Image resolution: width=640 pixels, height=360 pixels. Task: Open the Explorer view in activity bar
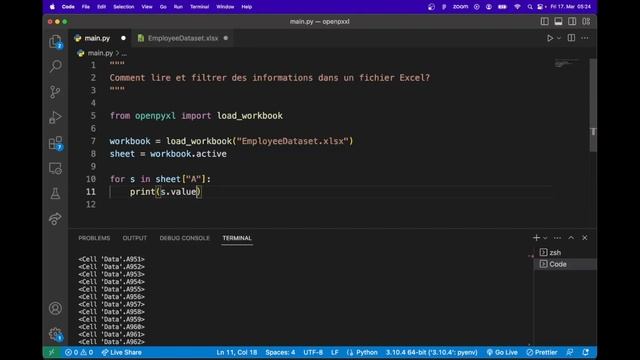[55, 41]
